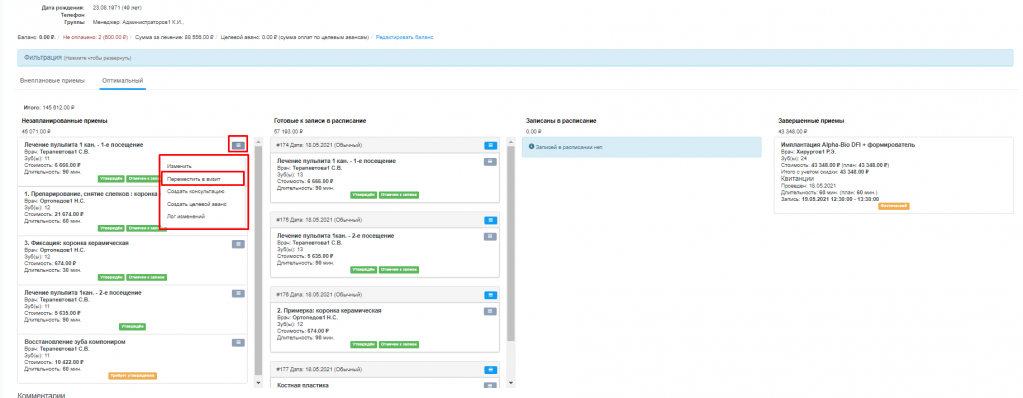Viewport: 1023px width, 398px height.
Task: Click blue menu button of visit #174
Action: click(490, 145)
